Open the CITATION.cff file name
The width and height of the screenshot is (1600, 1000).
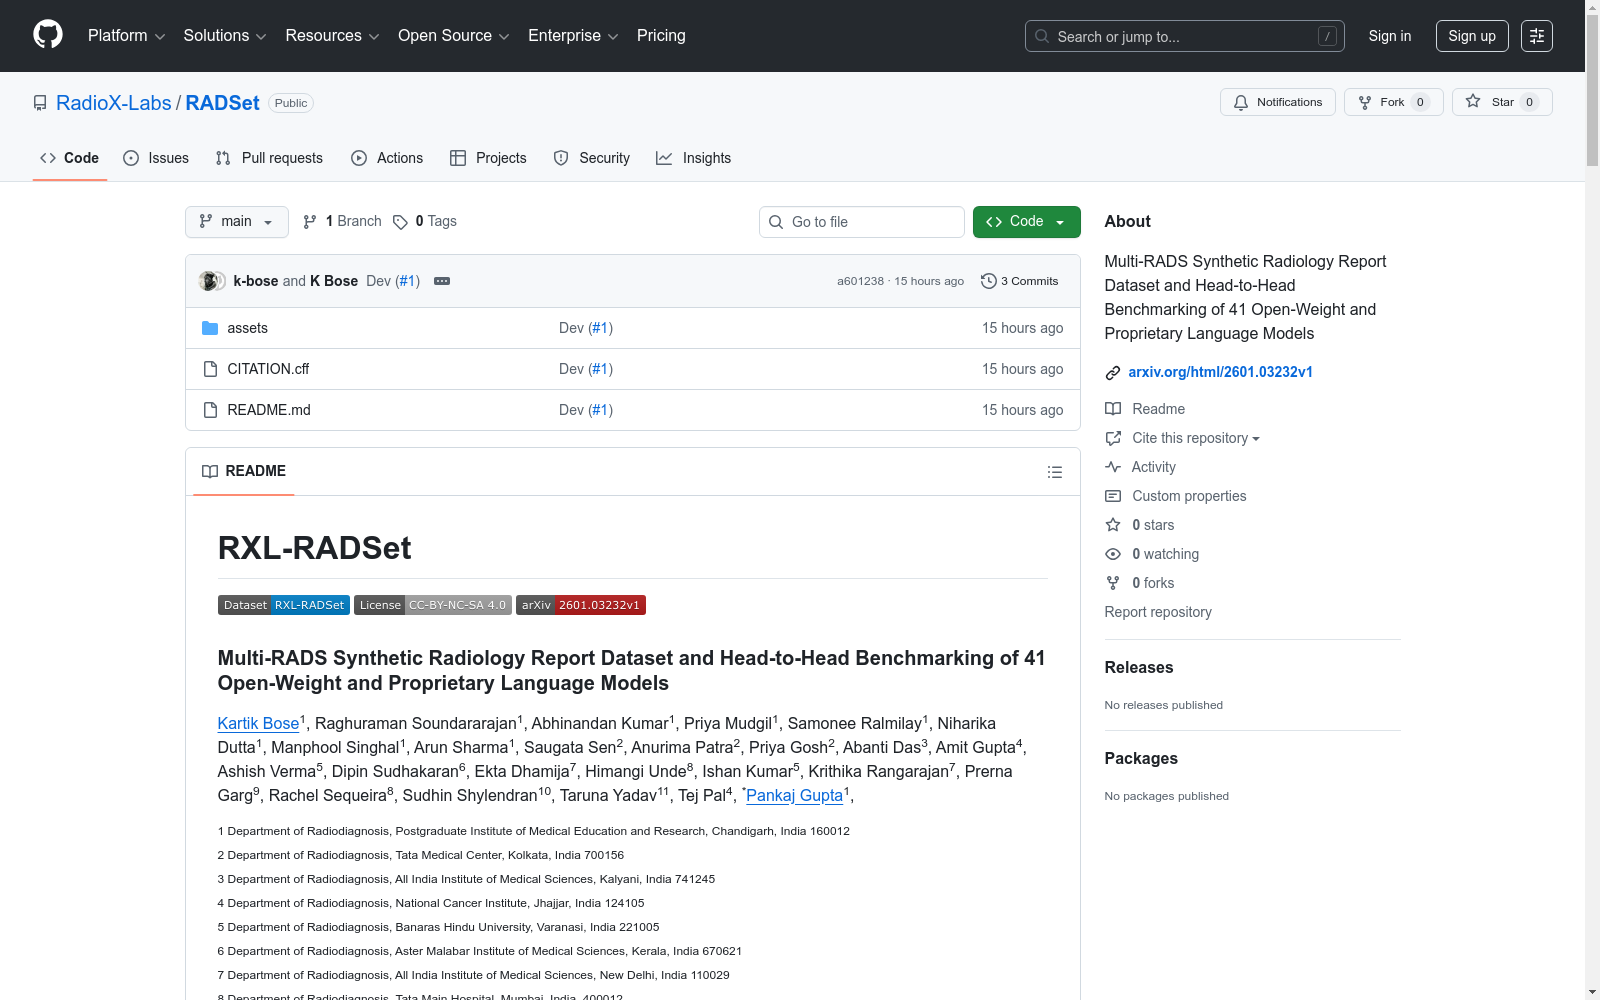click(268, 369)
